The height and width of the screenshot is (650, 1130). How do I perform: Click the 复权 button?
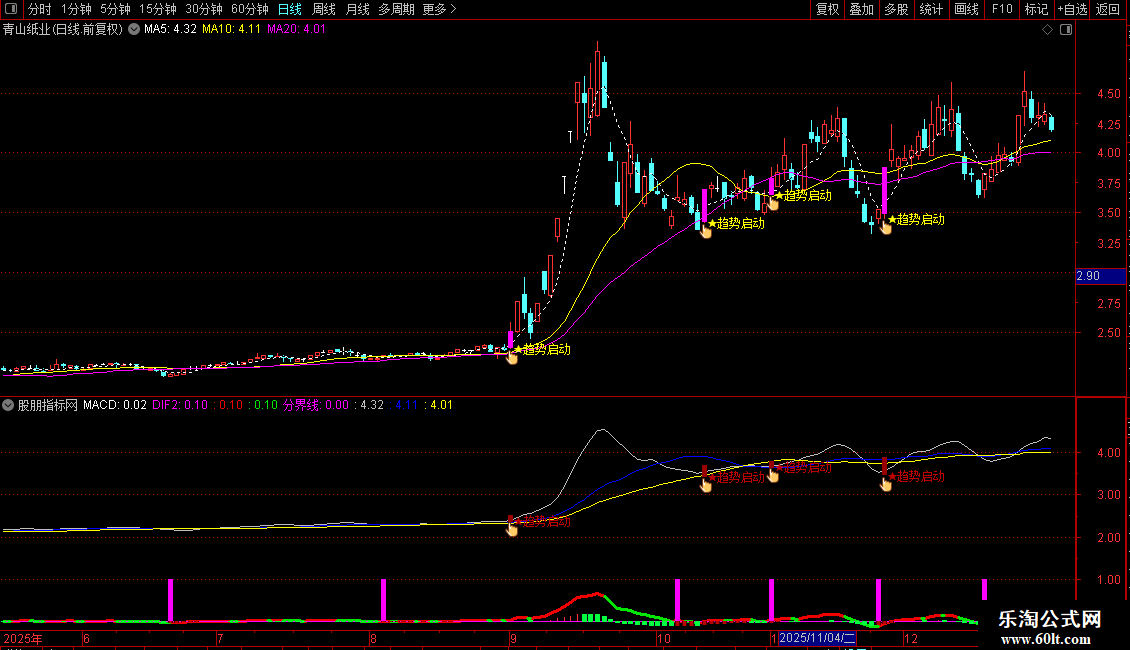point(827,9)
